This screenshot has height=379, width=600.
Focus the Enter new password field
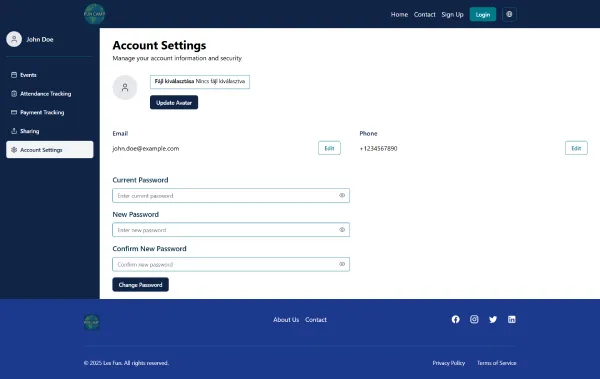point(231,230)
